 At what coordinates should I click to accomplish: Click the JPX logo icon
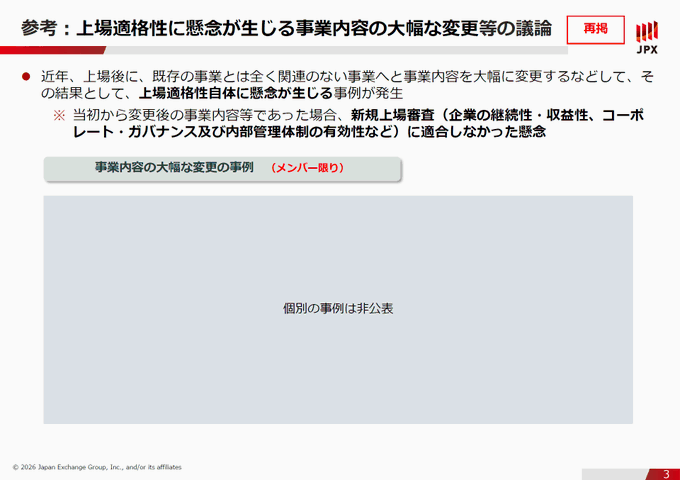click(x=647, y=37)
